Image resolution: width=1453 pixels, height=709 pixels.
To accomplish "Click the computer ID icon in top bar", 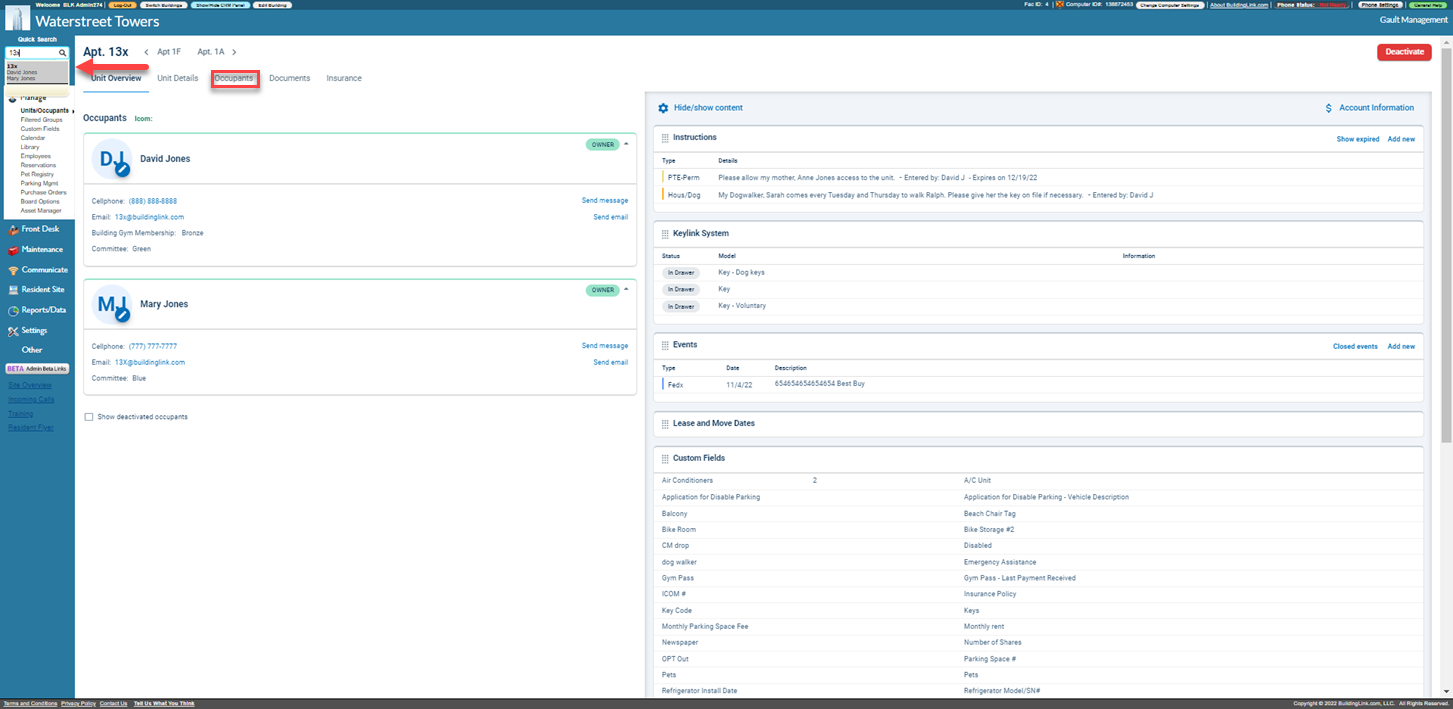I will (x=1059, y=5).
